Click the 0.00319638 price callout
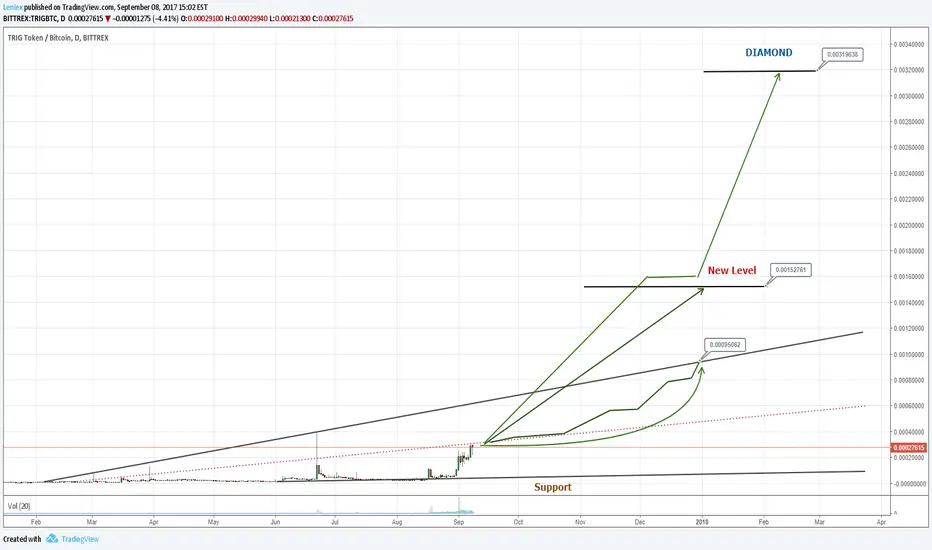932x550 pixels. point(842,55)
